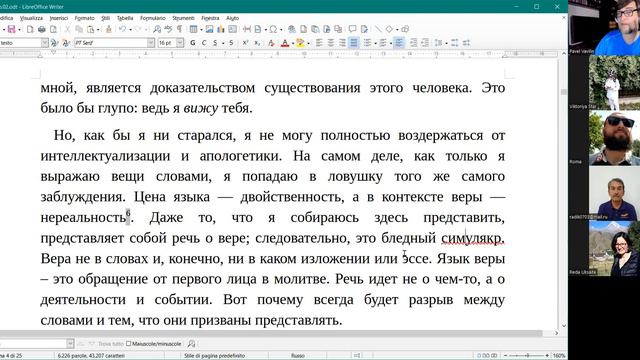Run spelling check icon
This screenshot has height=360, width=640.
pyautogui.click(x=168, y=29)
